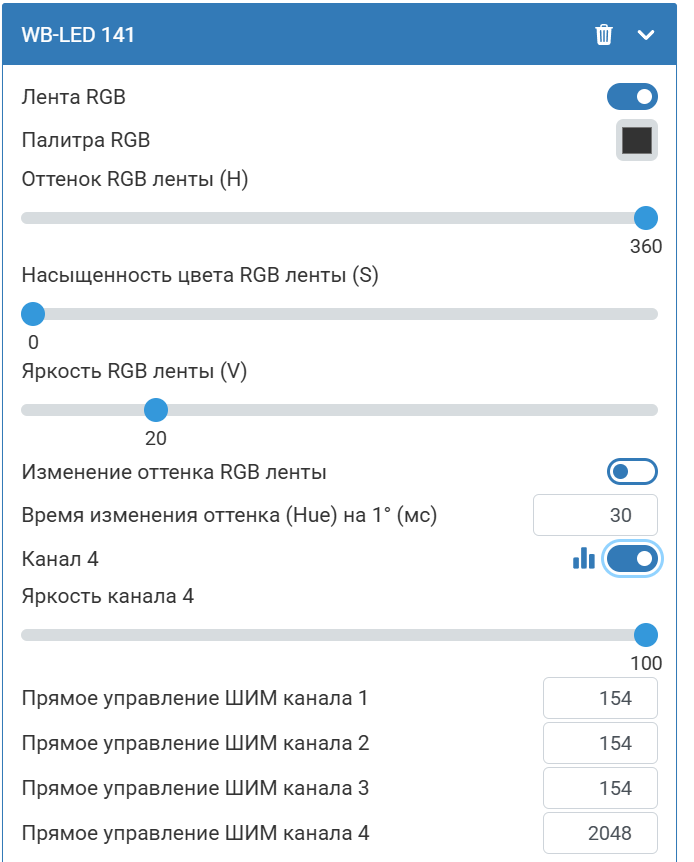Delete the WB-LED 141 device card
Screen dimensions: 694x862
pos(604,35)
